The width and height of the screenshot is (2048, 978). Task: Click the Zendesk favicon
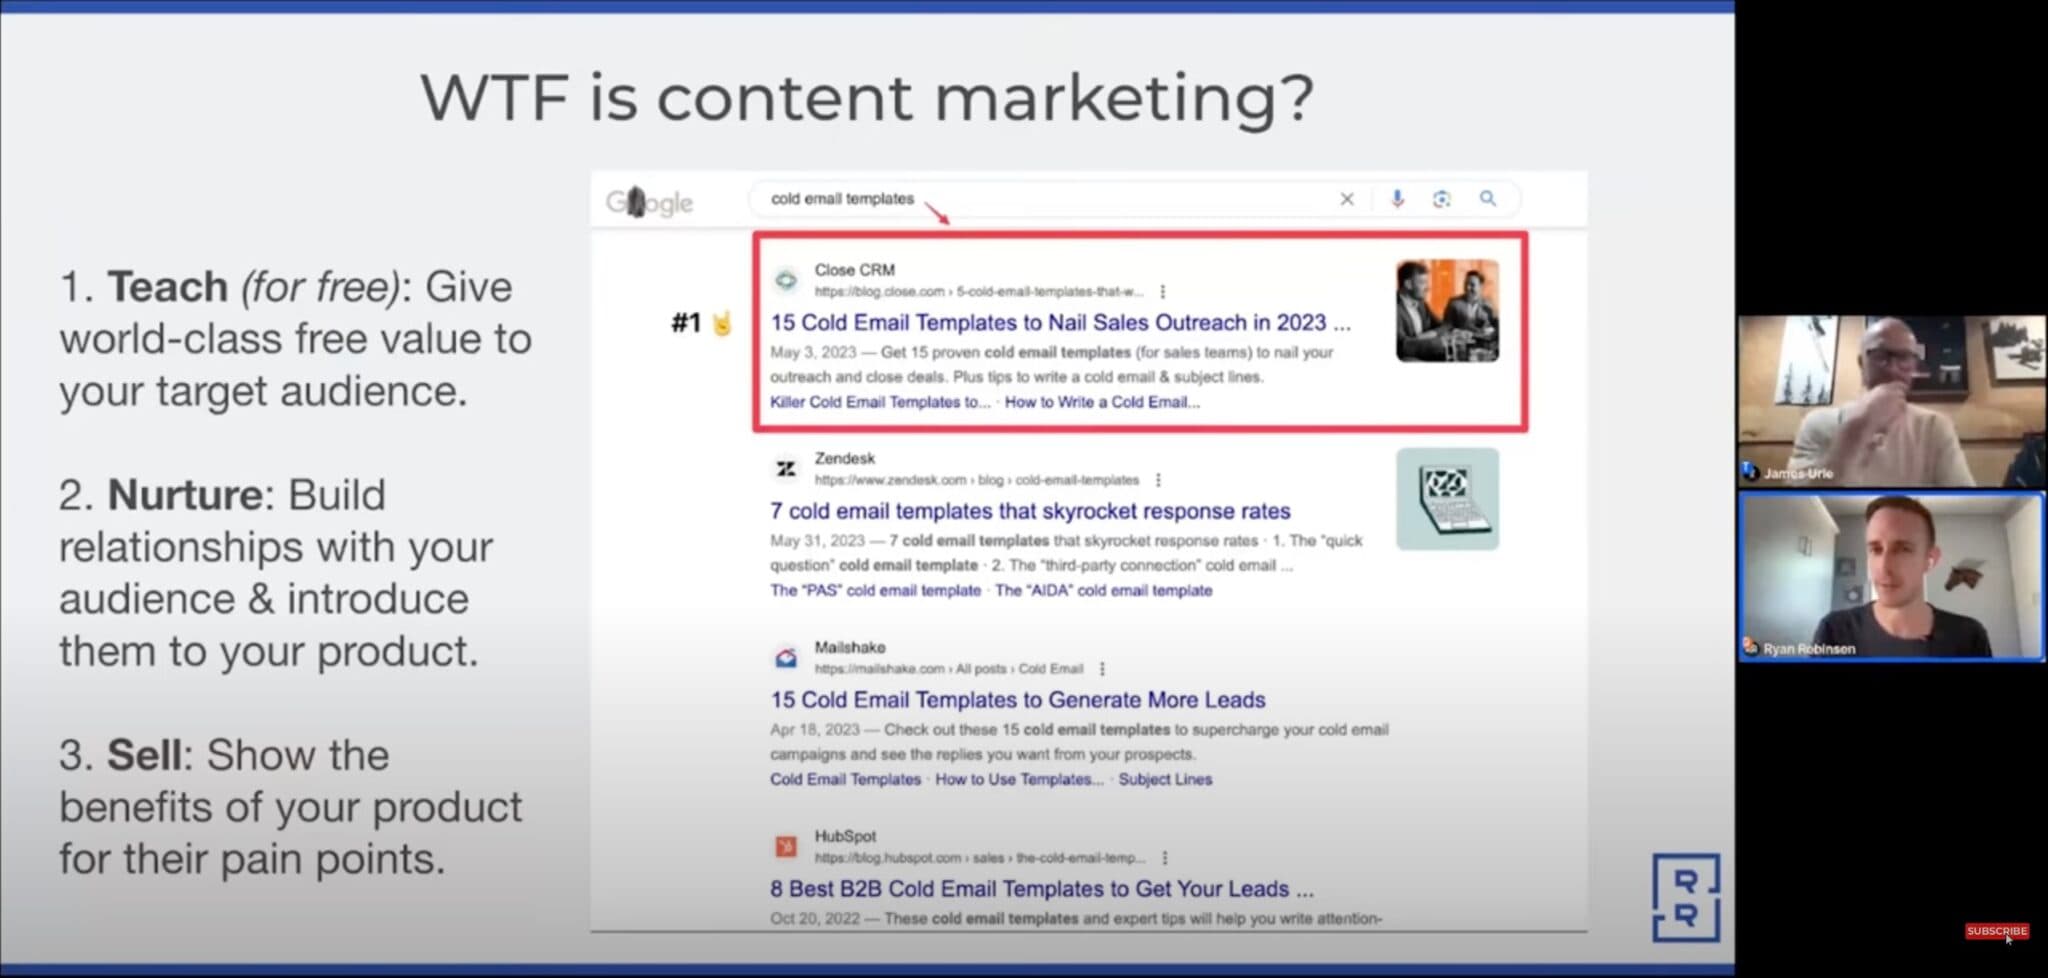tap(786, 468)
